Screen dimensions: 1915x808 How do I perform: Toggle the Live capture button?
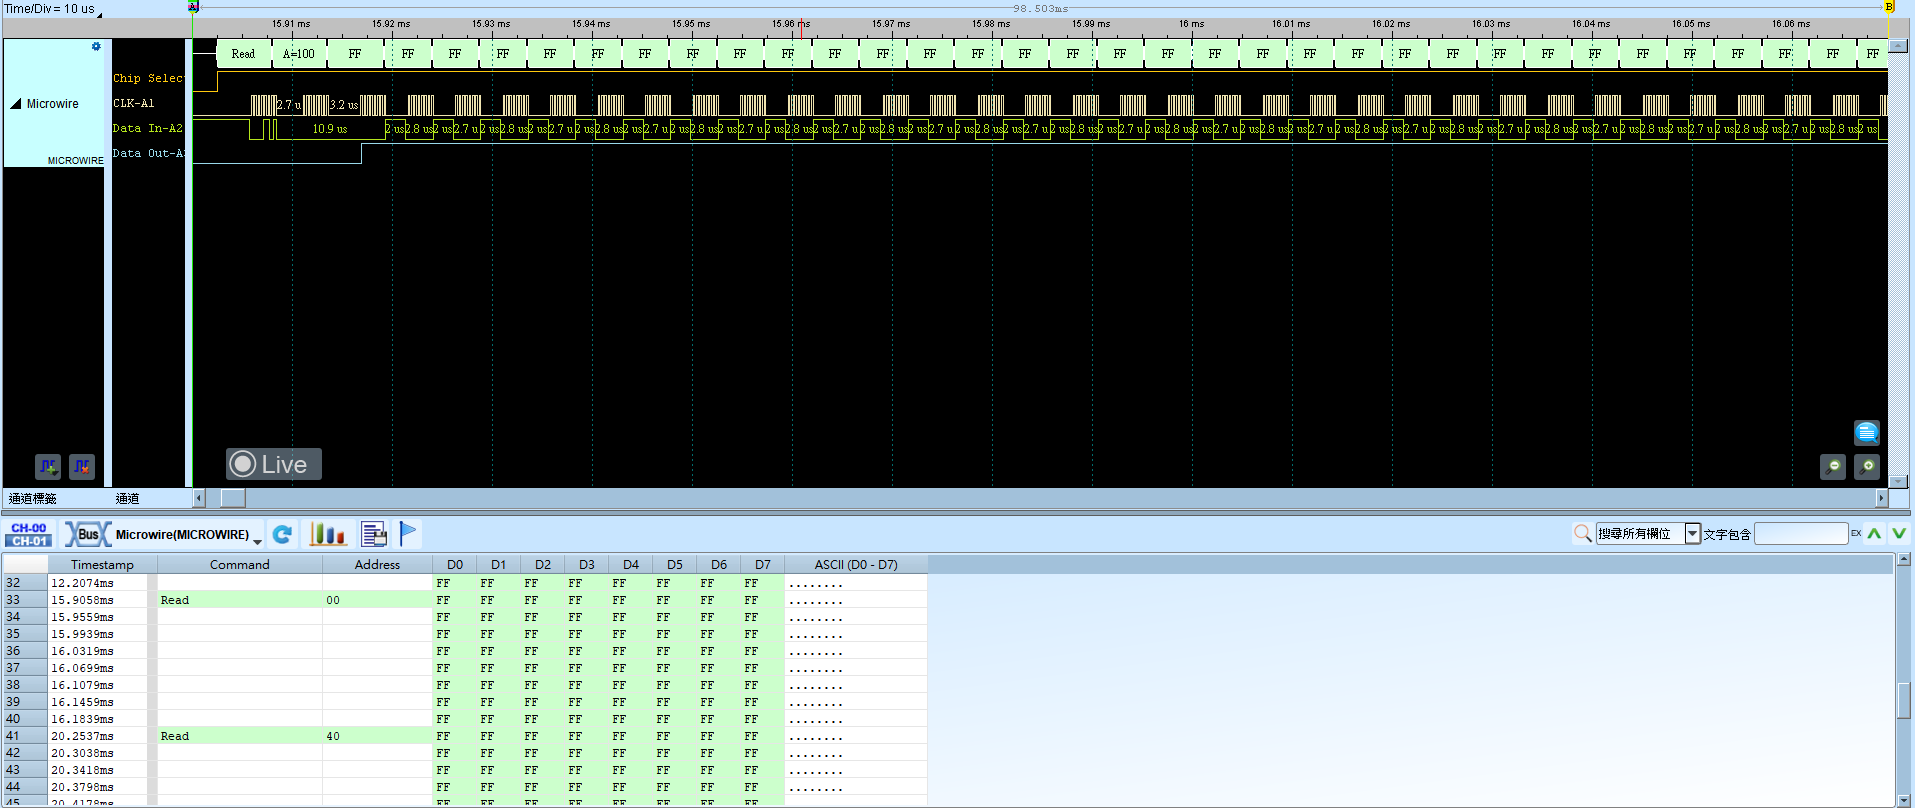[x=273, y=464]
